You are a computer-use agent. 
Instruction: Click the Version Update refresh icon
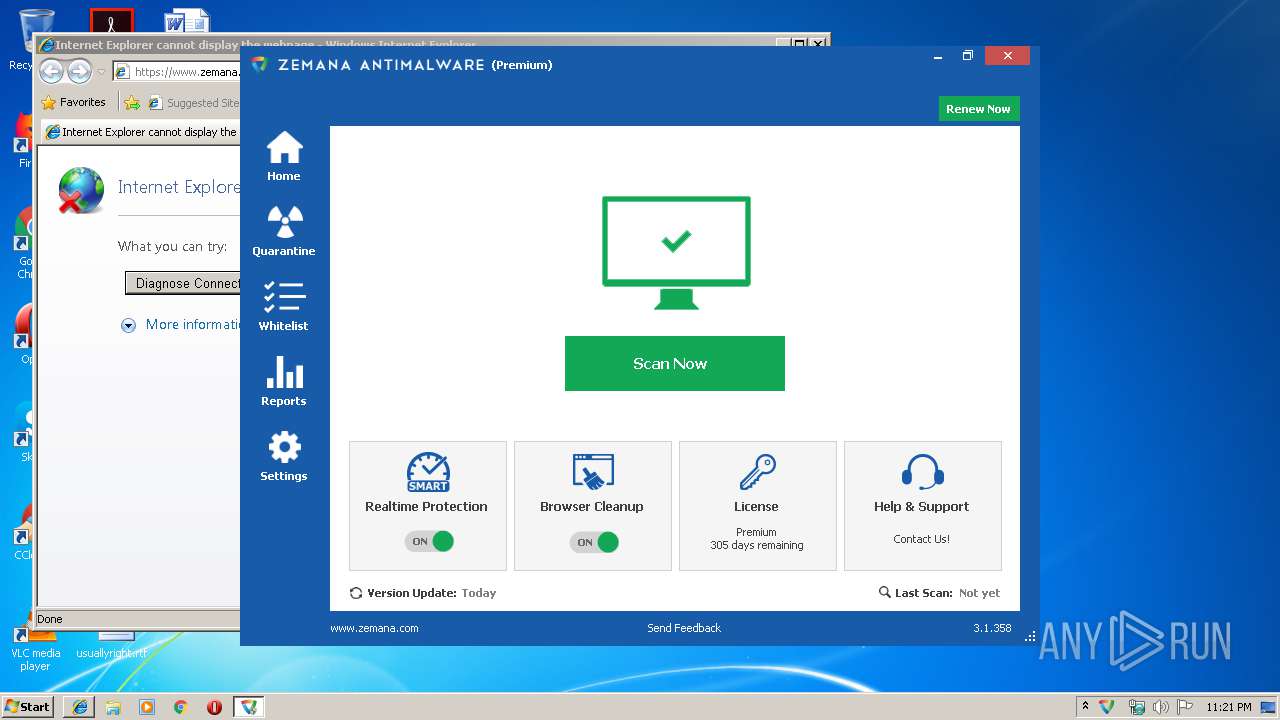[x=356, y=593]
